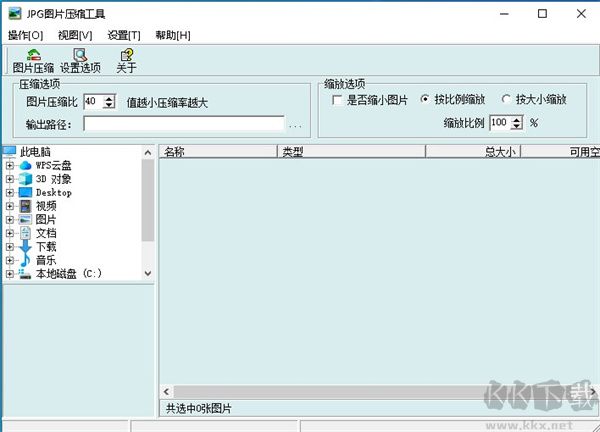Click the 下载 tree label
This screenshot has width=600, height=432.
pos(46,247)
